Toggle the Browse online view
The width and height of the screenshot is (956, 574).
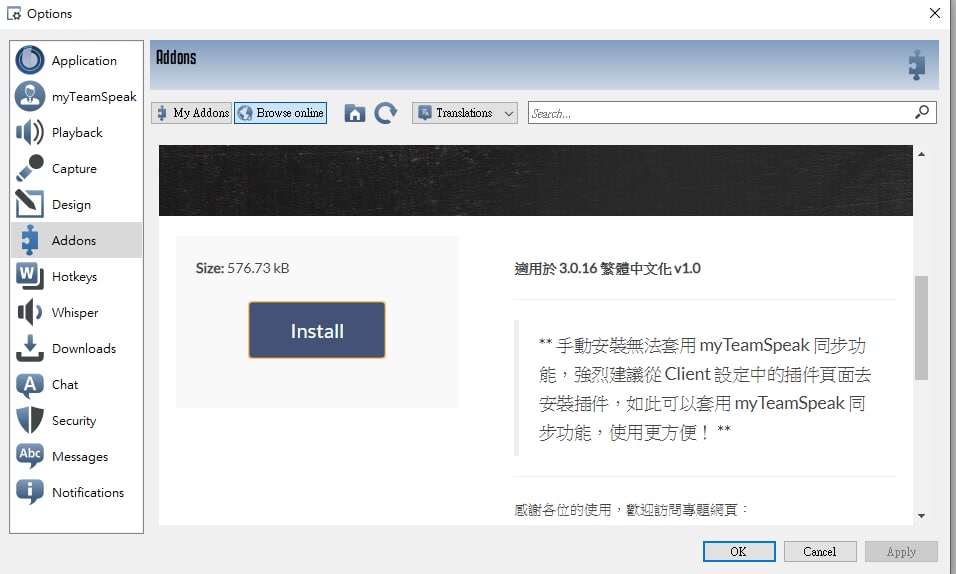coord(281,113)
